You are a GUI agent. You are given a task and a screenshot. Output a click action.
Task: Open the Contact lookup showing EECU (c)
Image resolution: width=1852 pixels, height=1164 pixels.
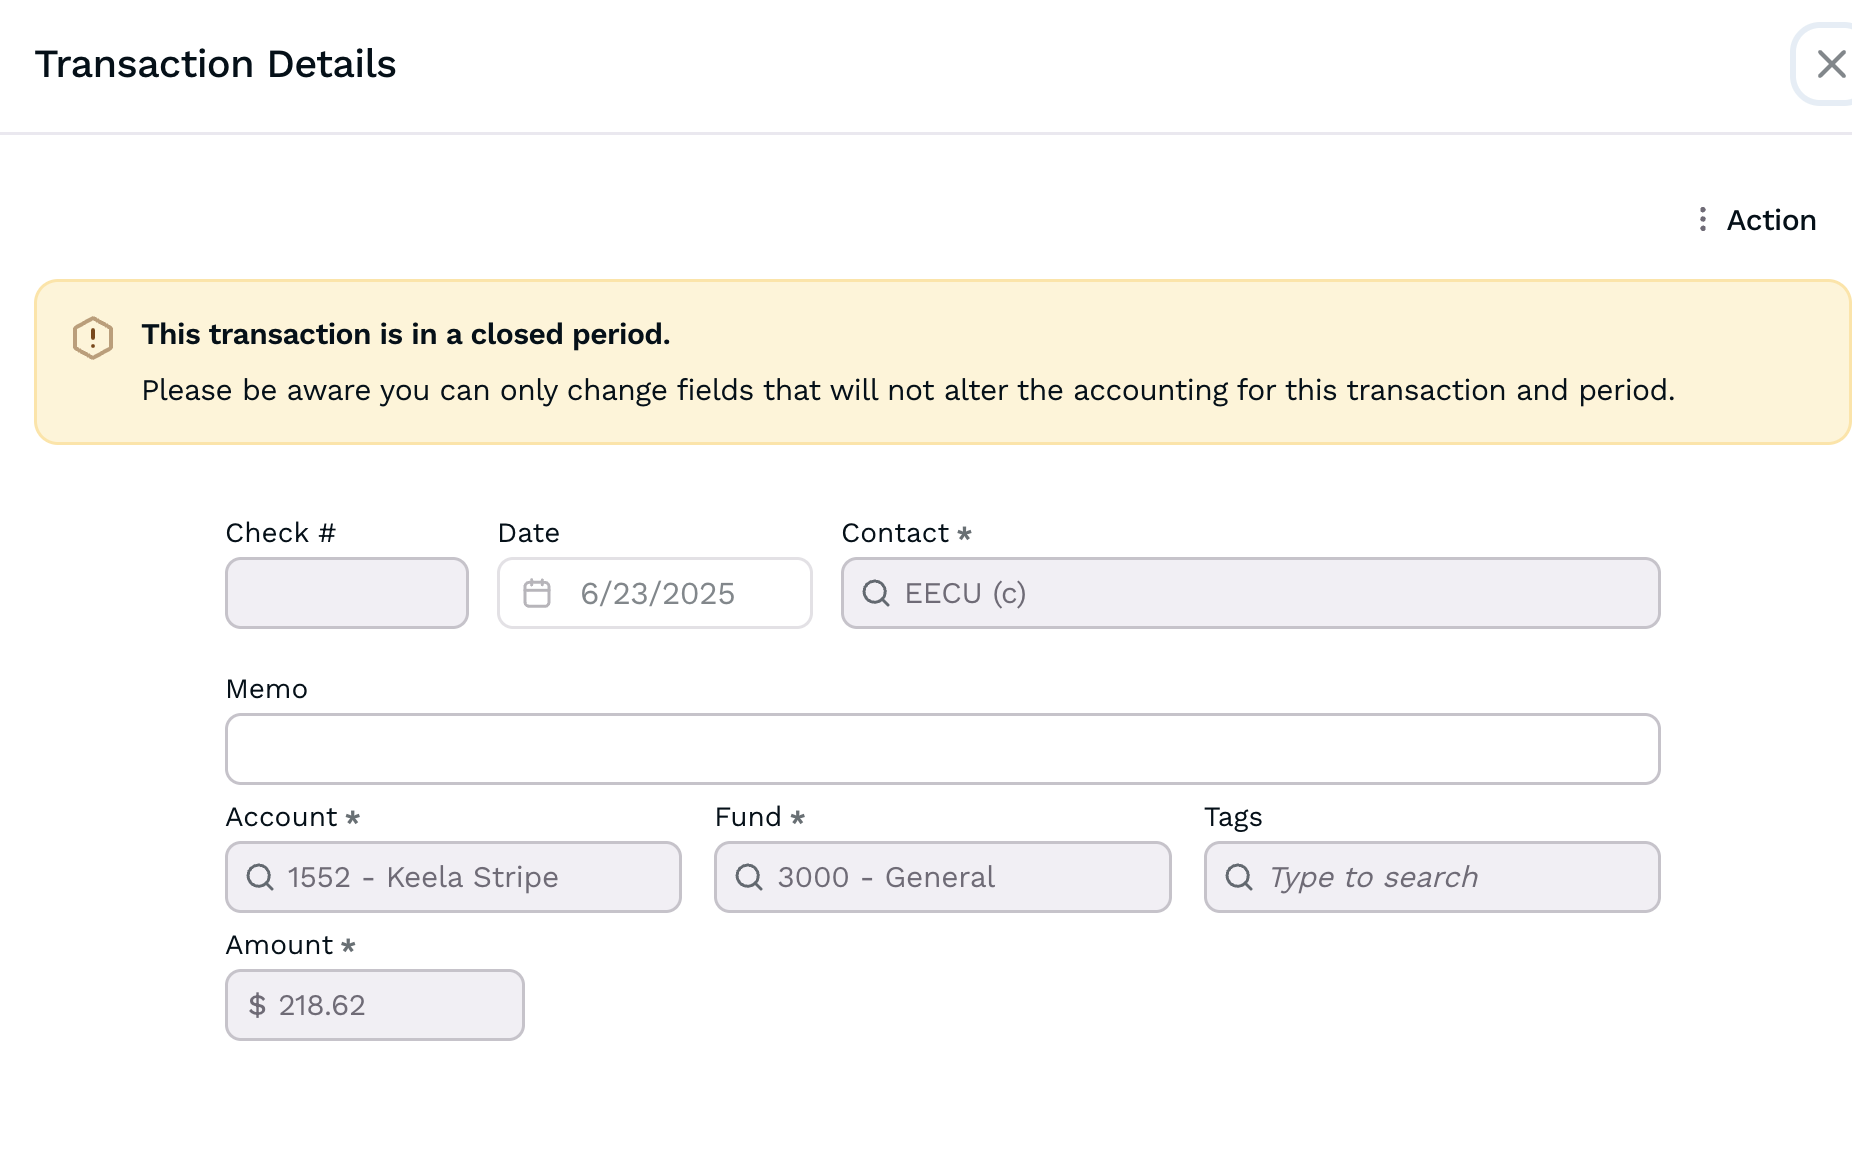[x=1250, y=593]
